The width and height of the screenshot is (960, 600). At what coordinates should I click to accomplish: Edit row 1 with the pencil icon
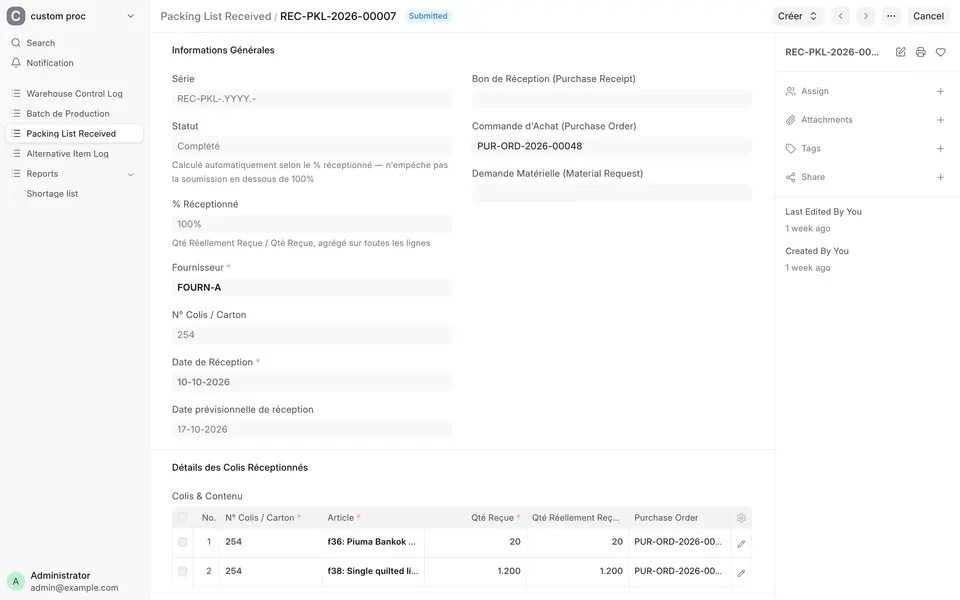(741, 544)
